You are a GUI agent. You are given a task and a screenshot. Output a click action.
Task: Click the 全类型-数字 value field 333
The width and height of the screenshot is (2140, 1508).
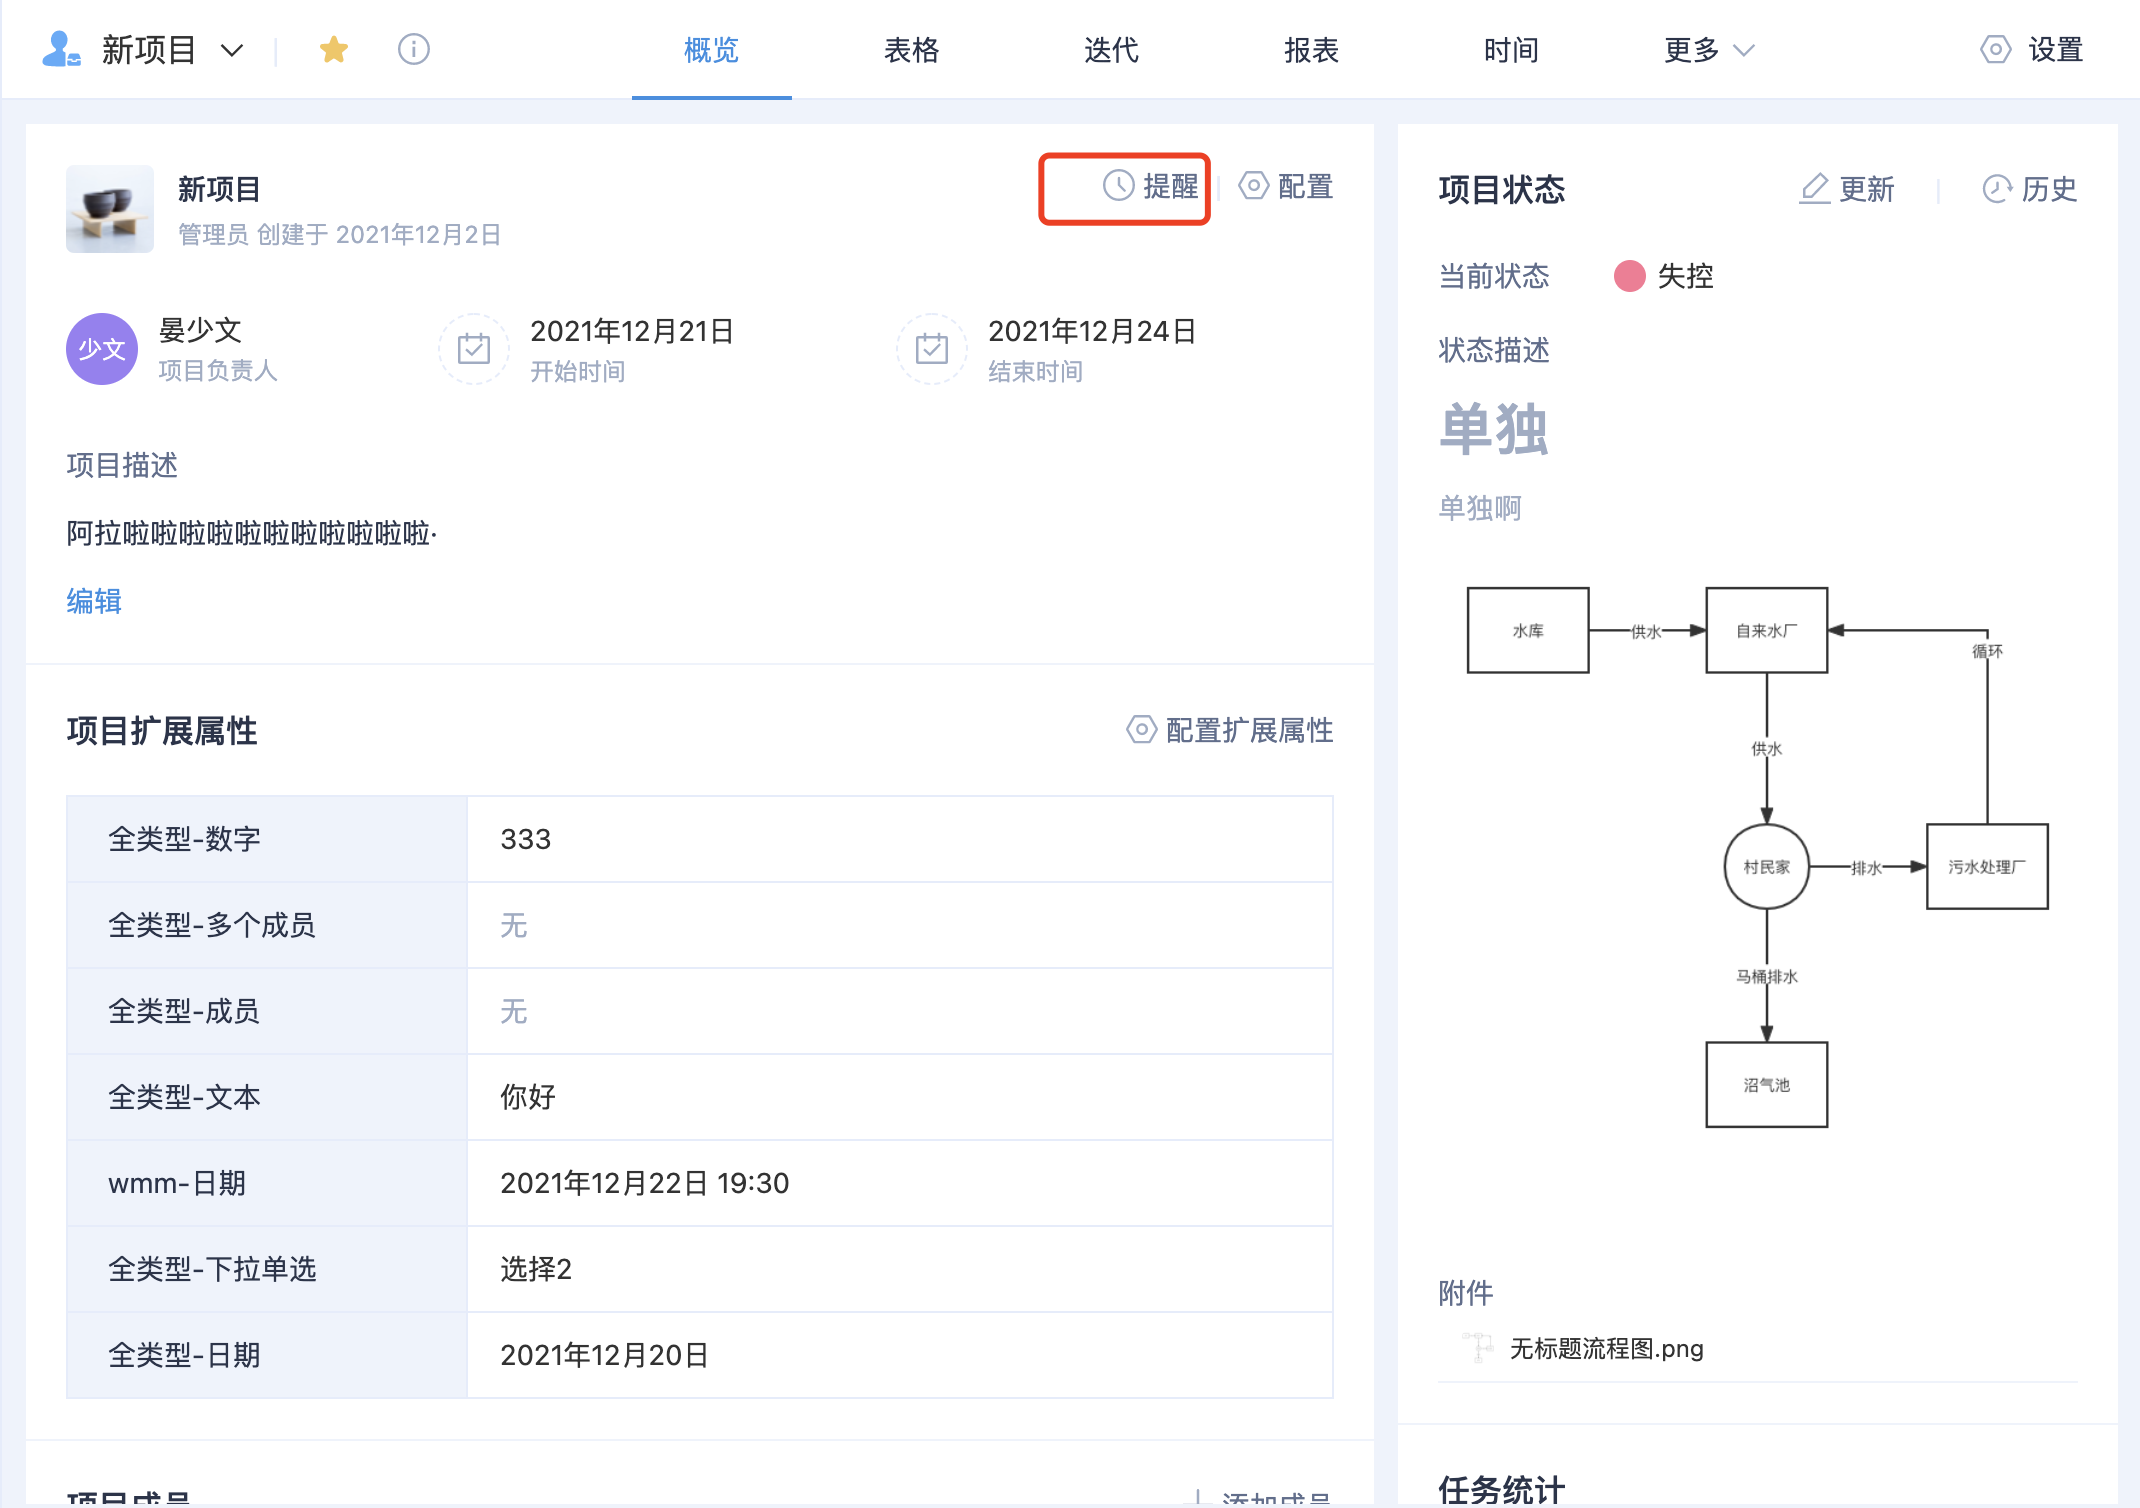[526, 839]
